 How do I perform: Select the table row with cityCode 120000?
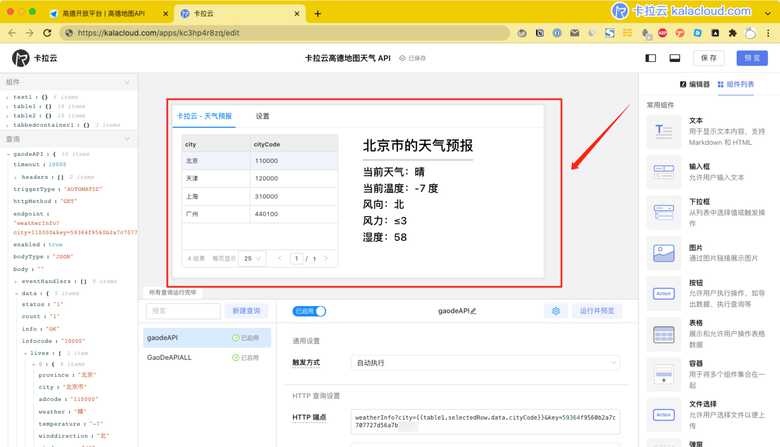(260, 179)
